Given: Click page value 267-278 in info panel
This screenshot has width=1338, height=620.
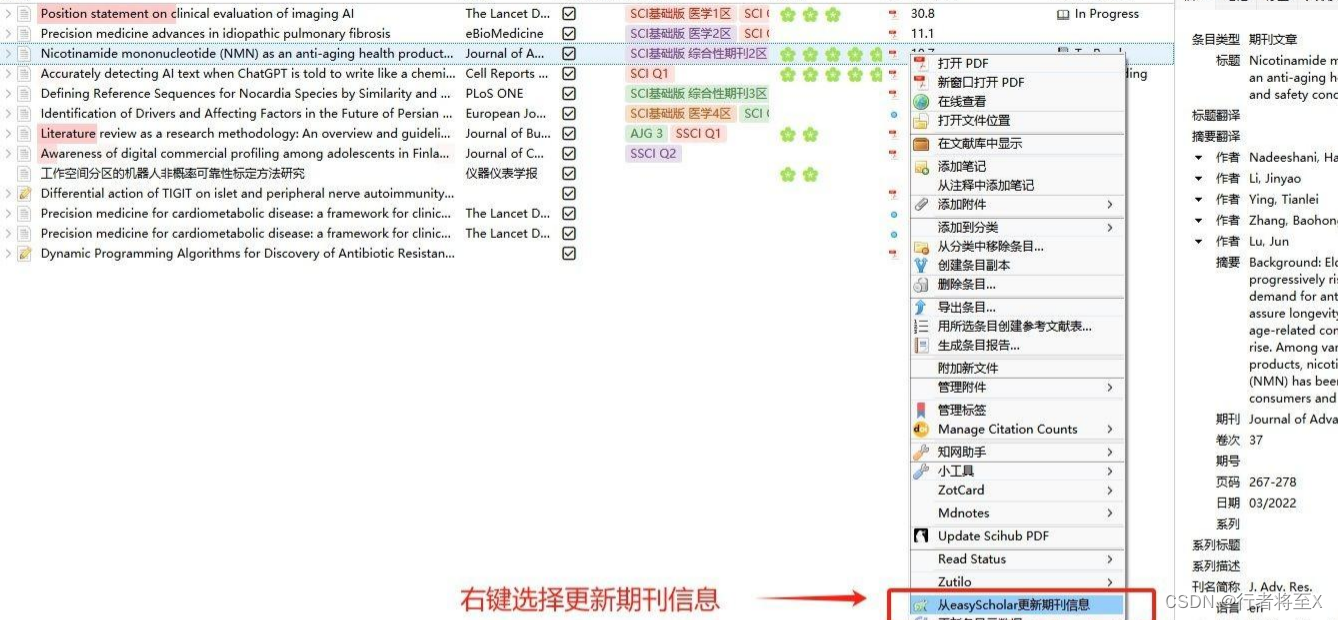Looking at the screenshot, I should pyautogui.click(x=1272, y=482).
